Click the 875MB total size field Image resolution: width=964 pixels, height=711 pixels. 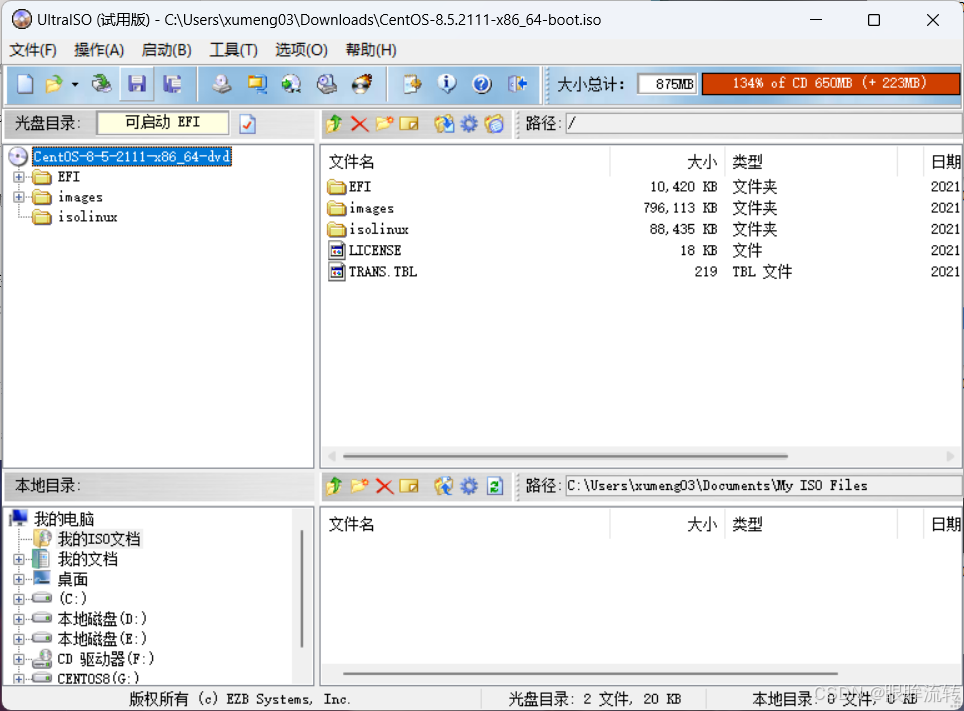point(667,84)
